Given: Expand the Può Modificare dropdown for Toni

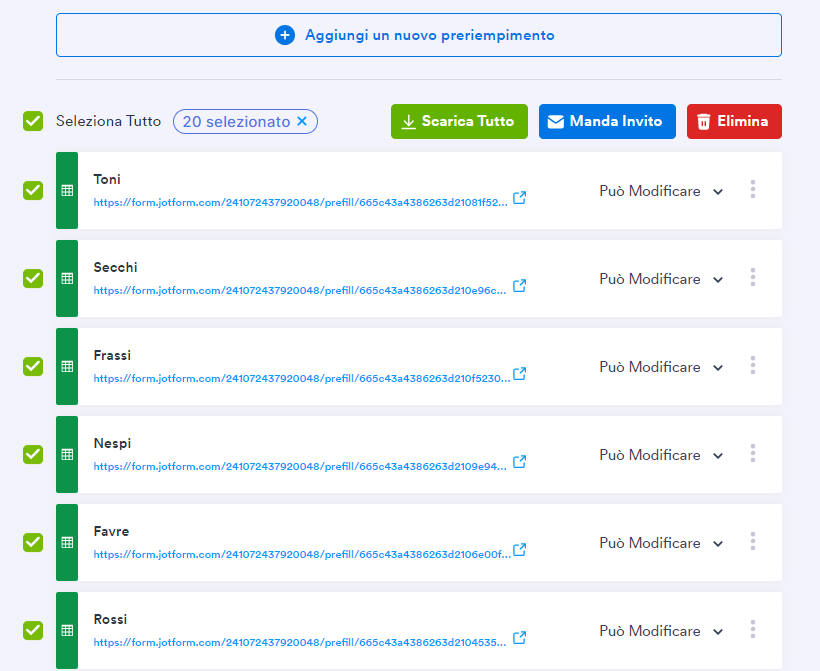Looking at the screenshot, I should pyautogui.click(x=660, y=191).
